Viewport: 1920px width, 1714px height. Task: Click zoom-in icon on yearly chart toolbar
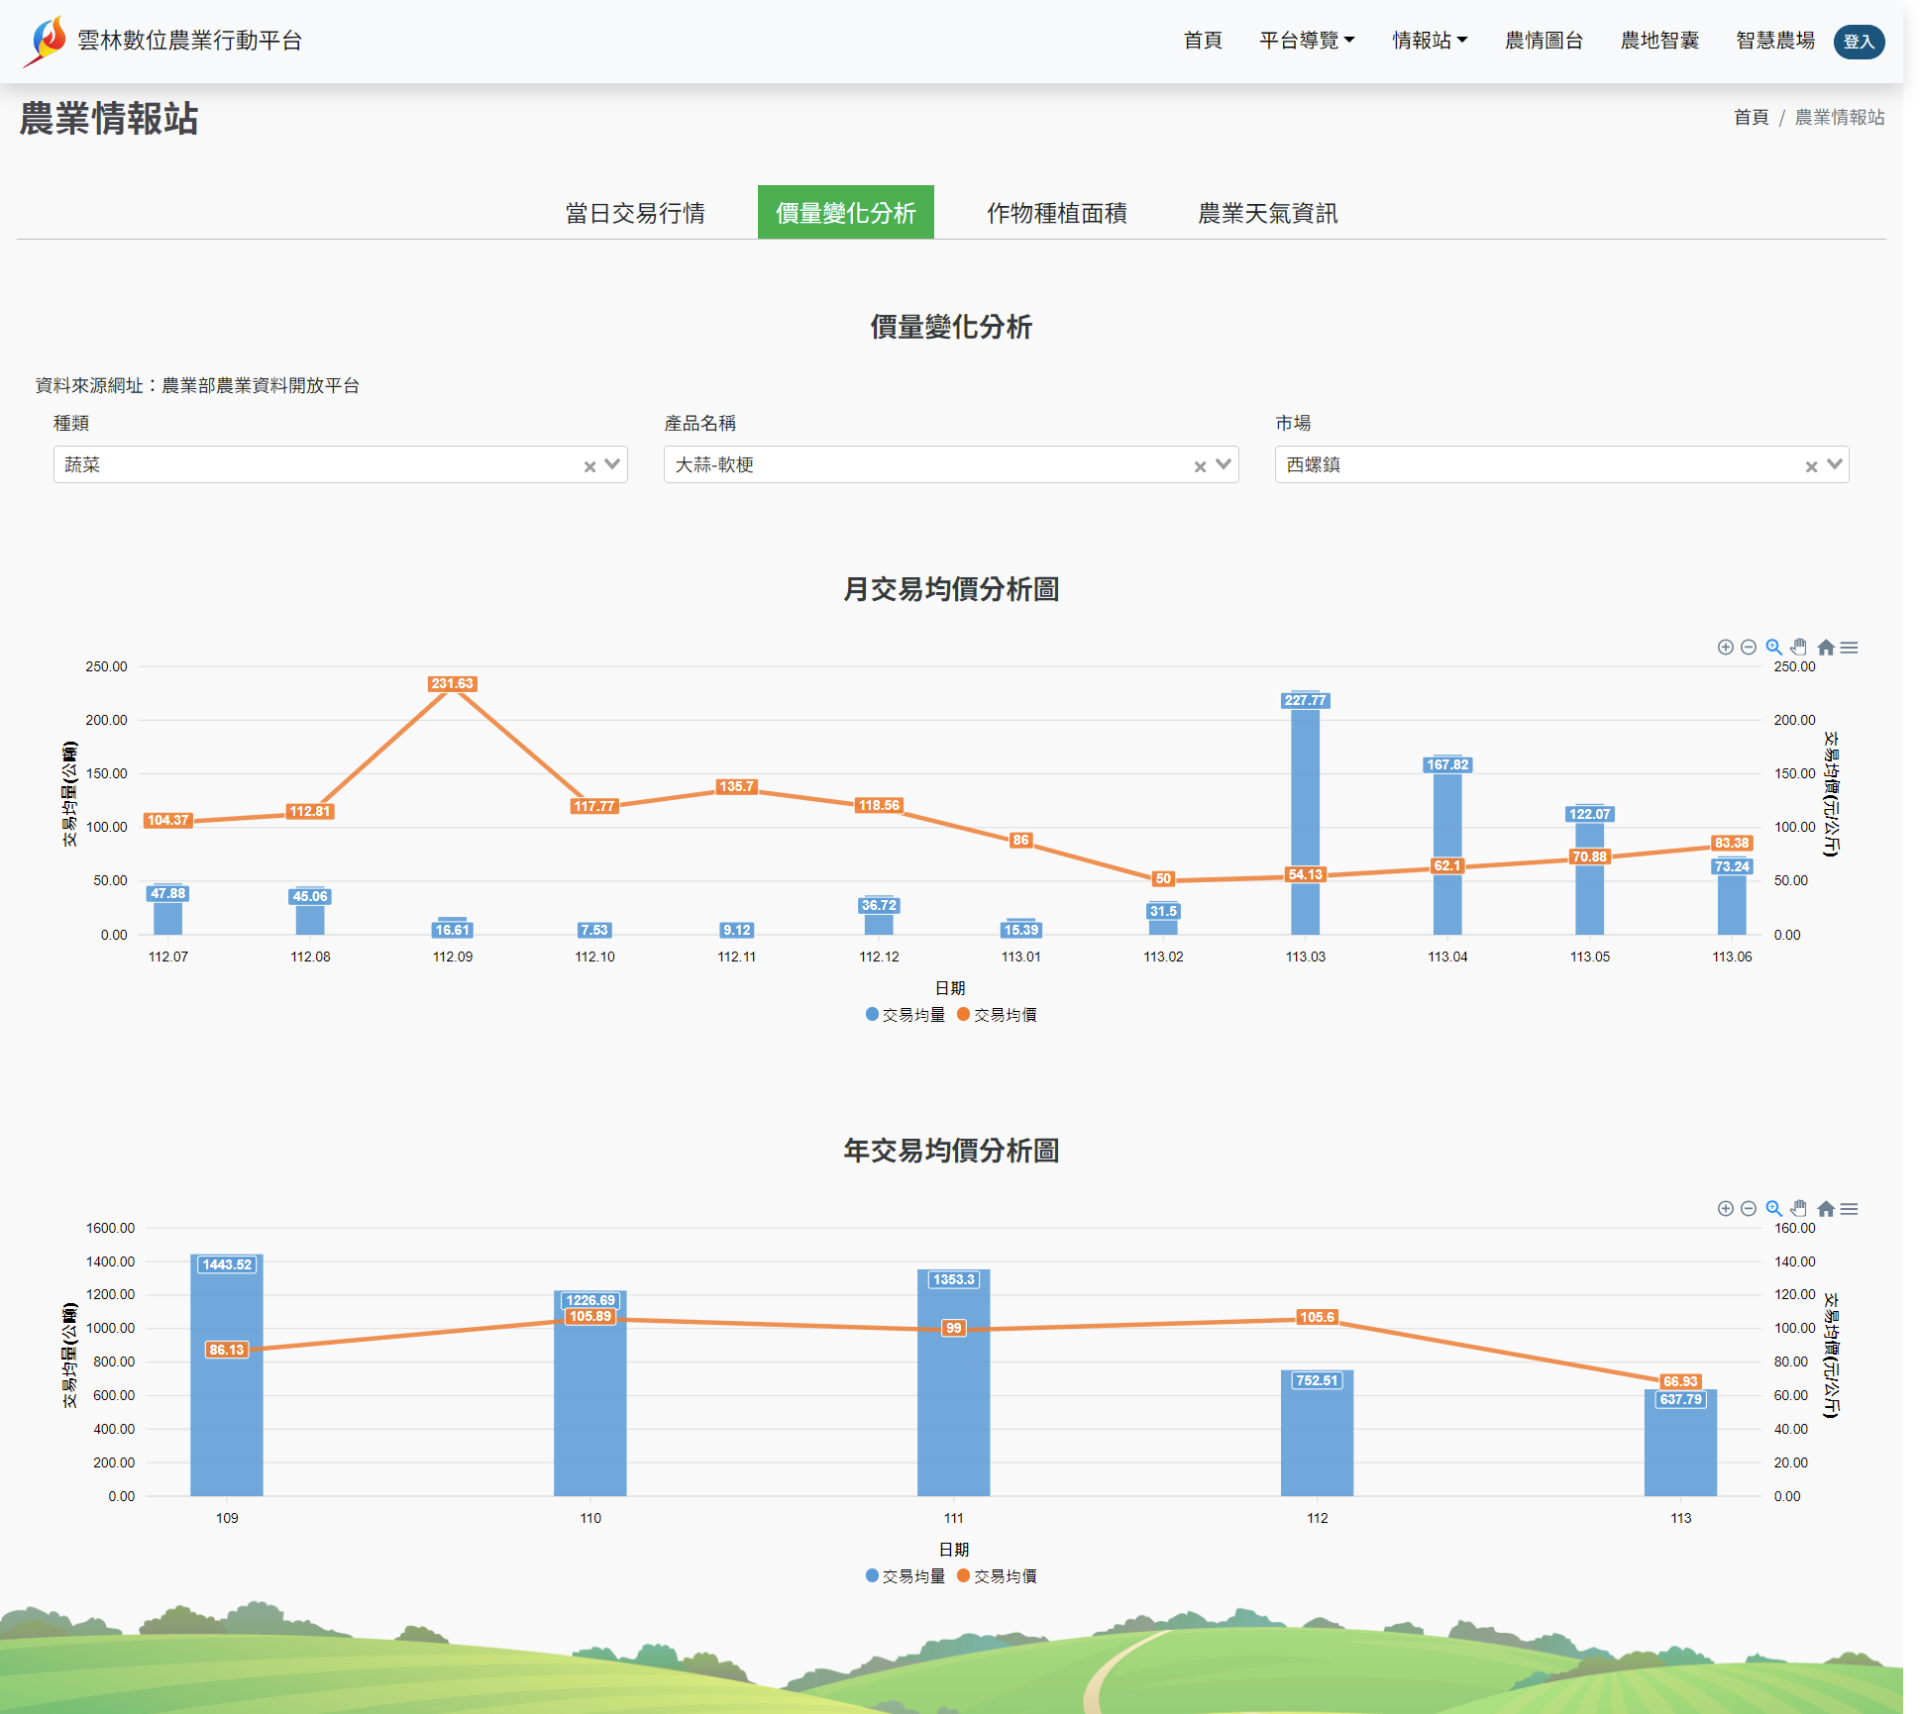click(x=1725, y=1208)
